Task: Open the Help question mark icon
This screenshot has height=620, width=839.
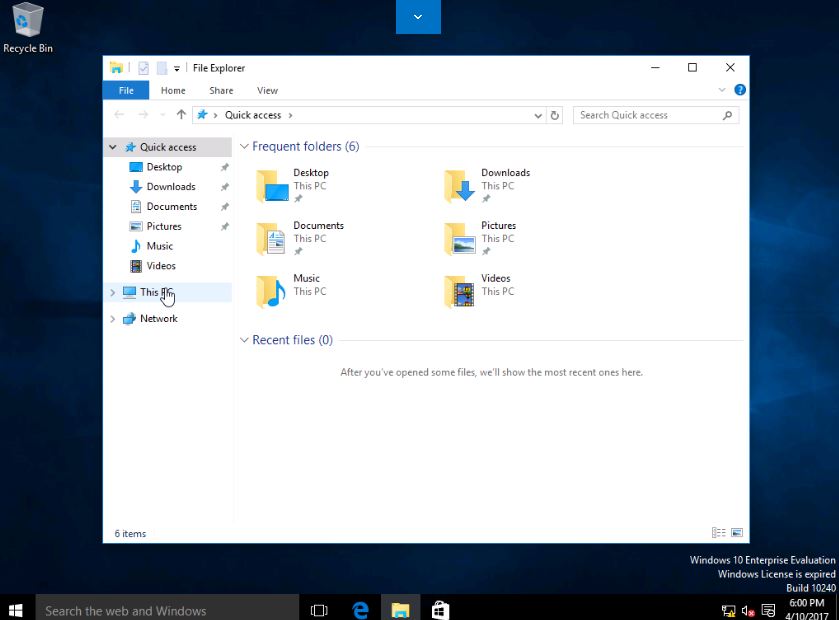Action: (740, 90)
